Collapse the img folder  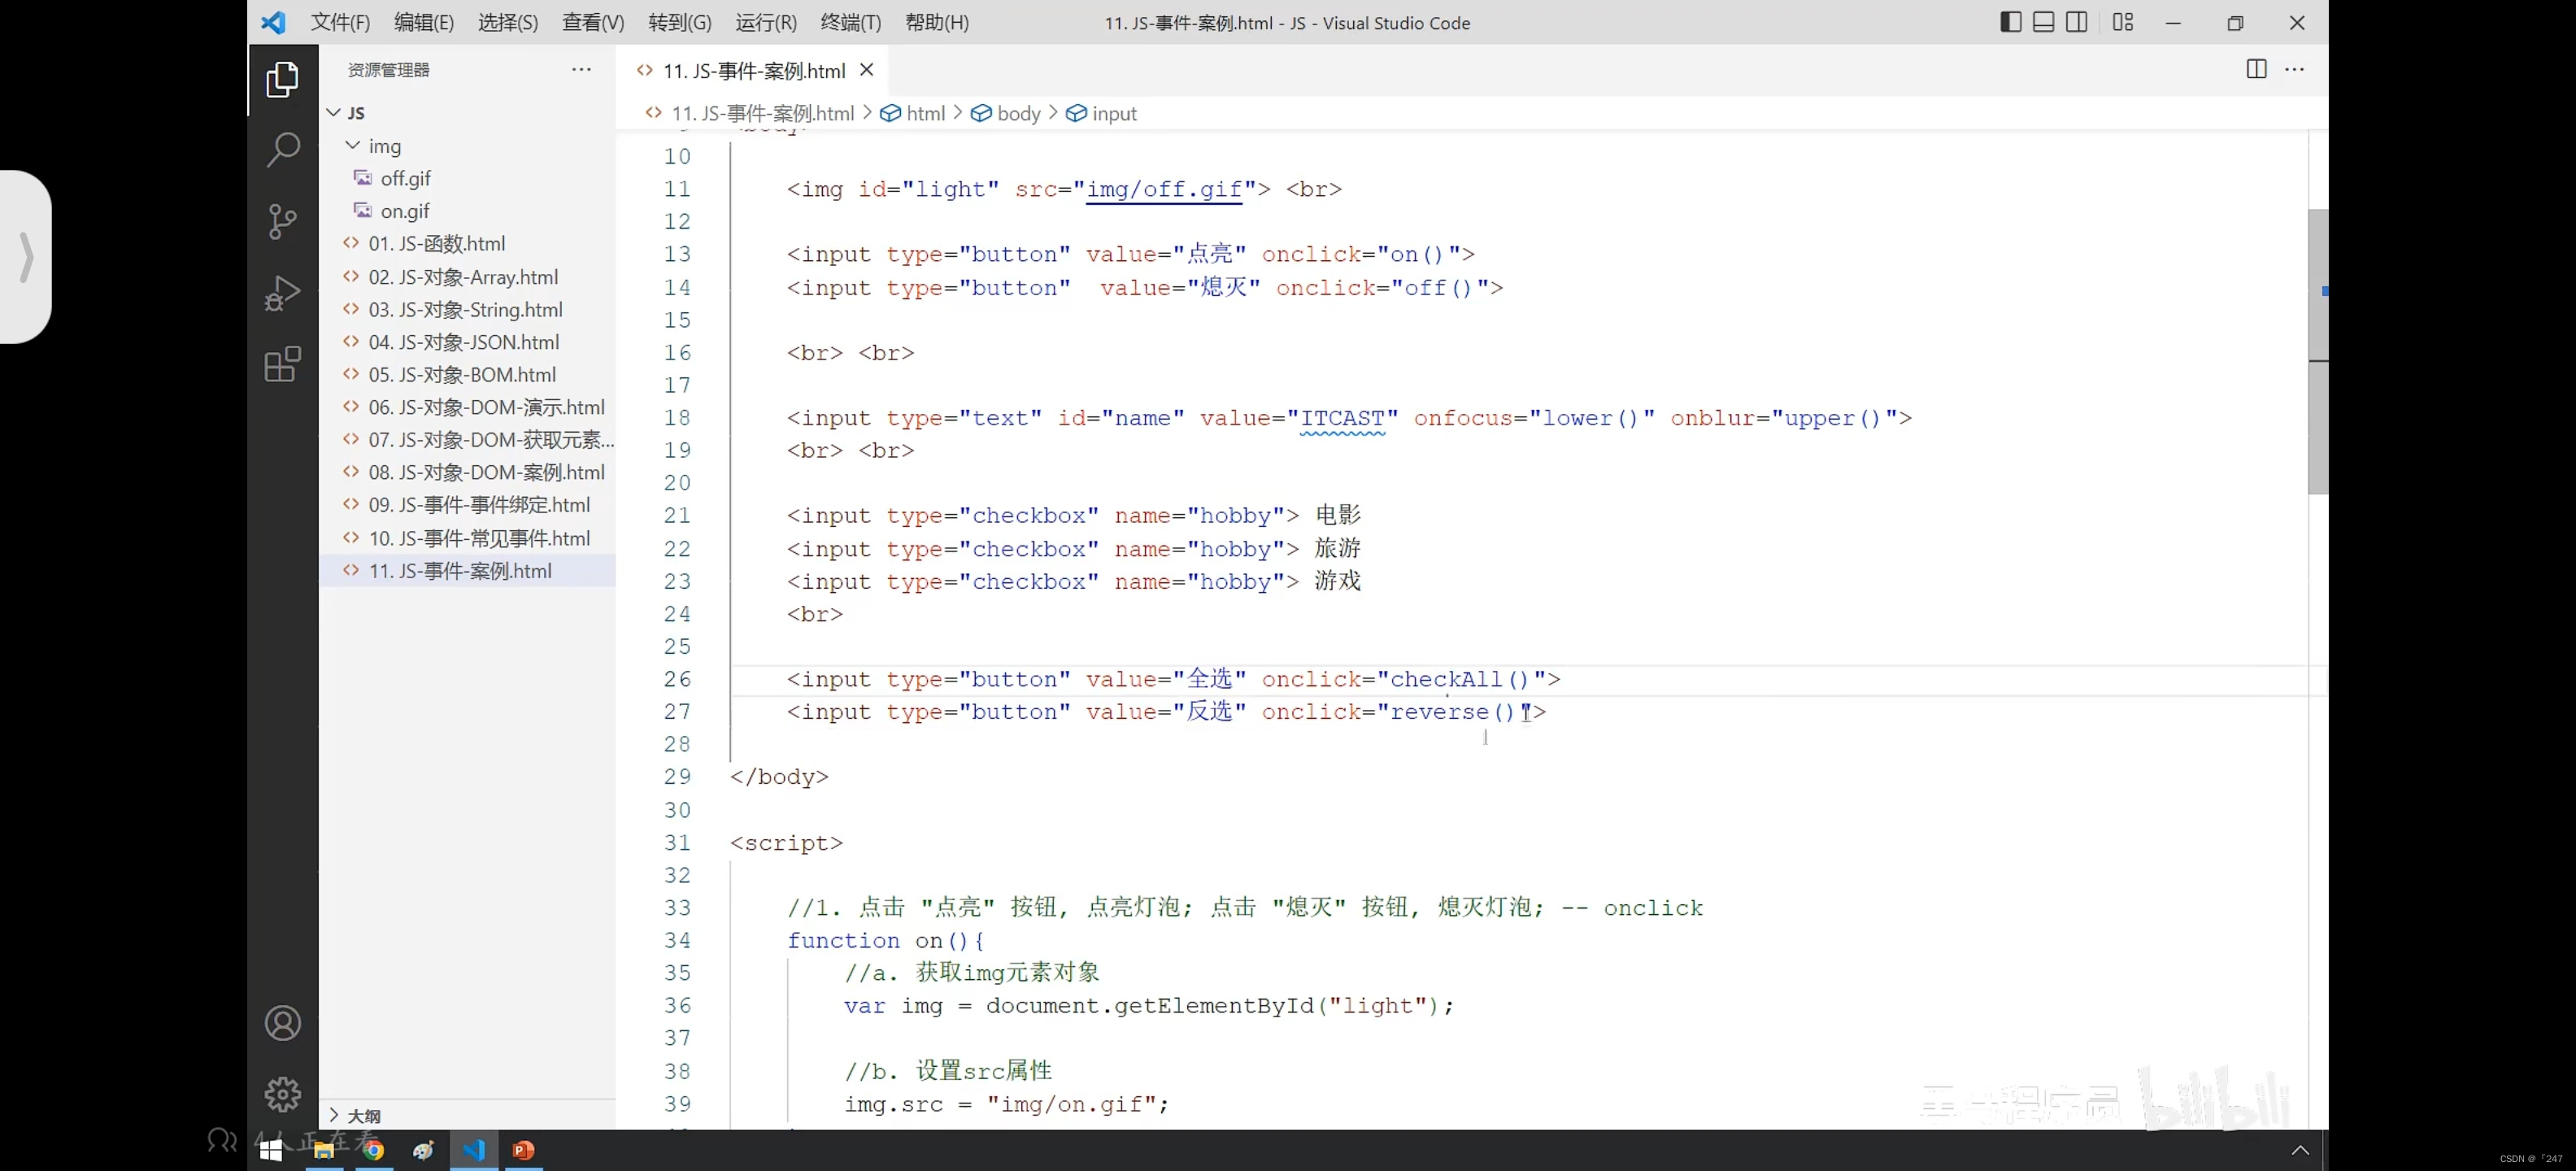(x=468, y=146)
